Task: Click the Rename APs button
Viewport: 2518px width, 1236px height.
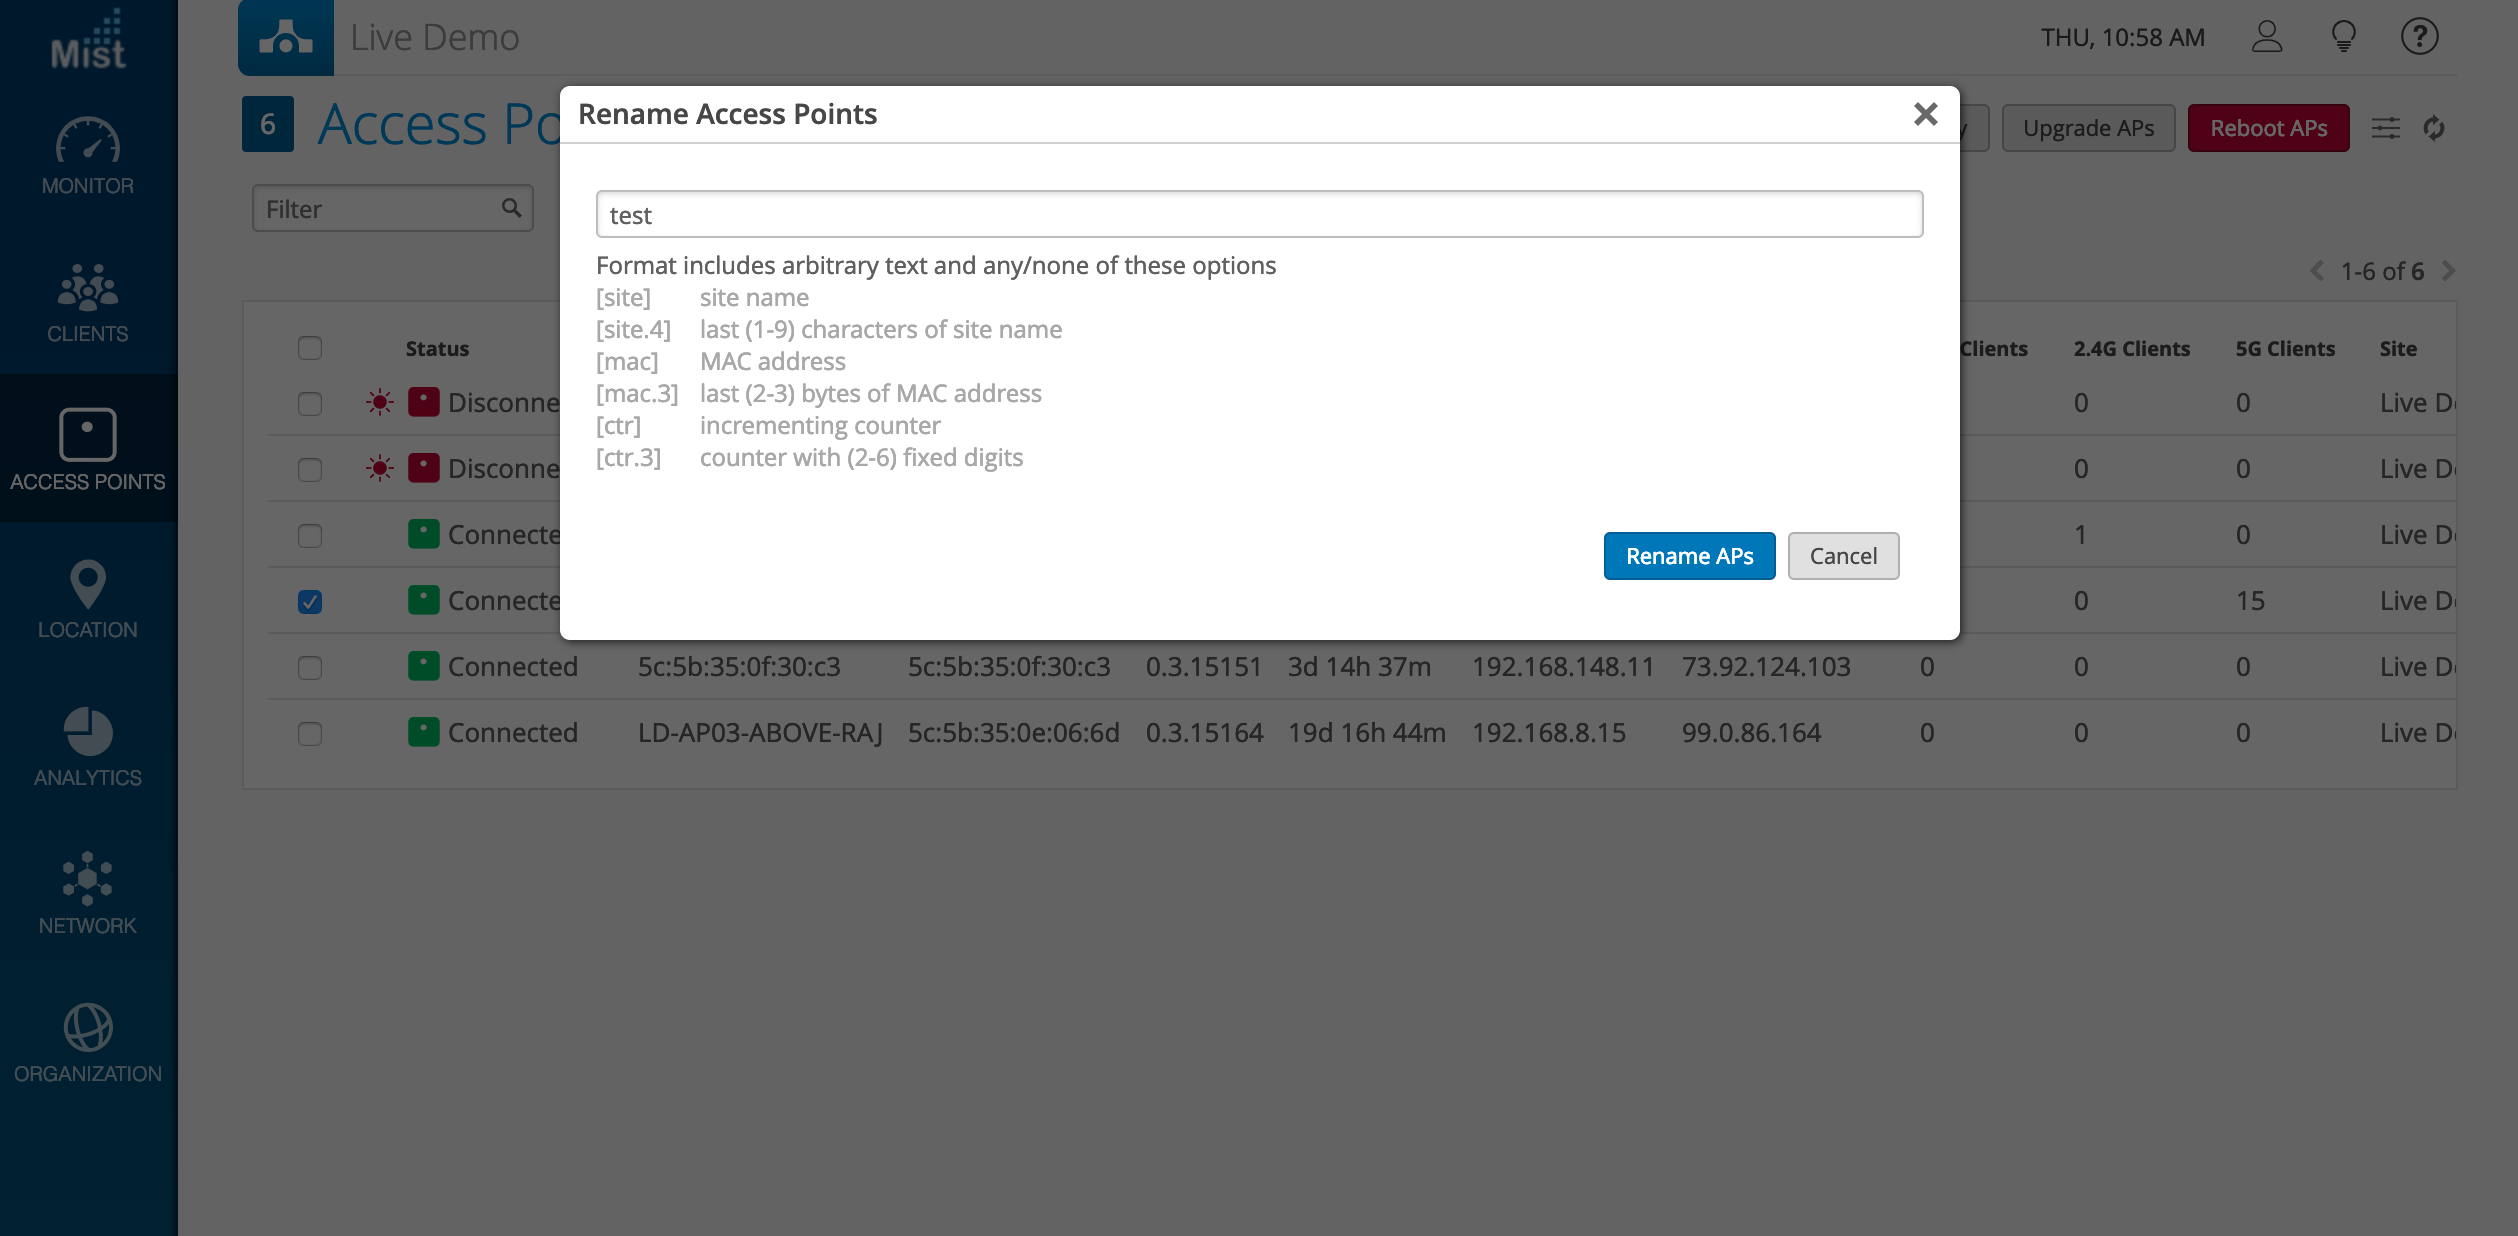Action: pyautogui.click(x=1689, y=556)
